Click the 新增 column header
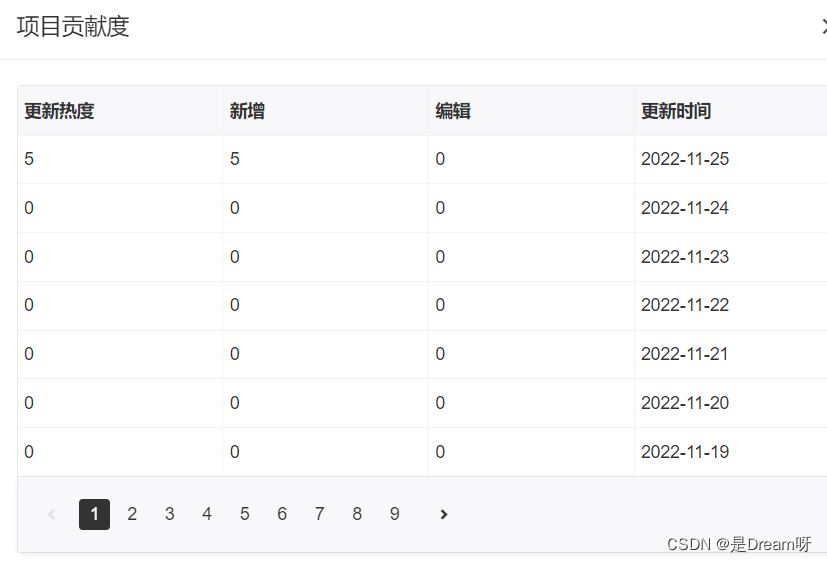The image size is (827, 562). point(248,111)
